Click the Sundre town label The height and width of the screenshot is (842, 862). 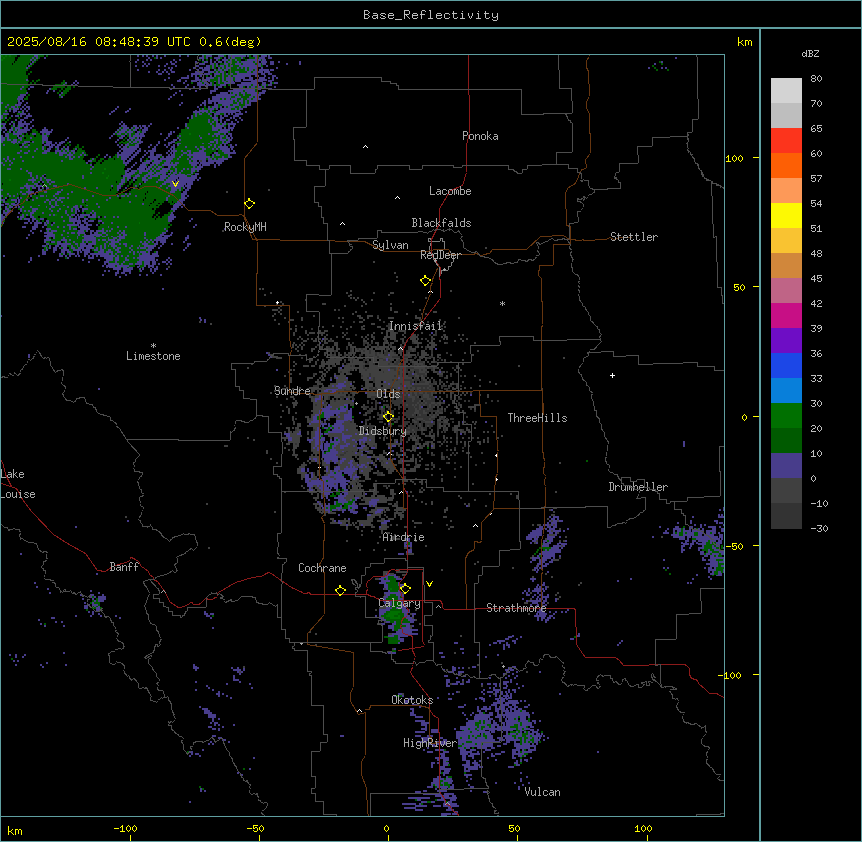point(292,391)
